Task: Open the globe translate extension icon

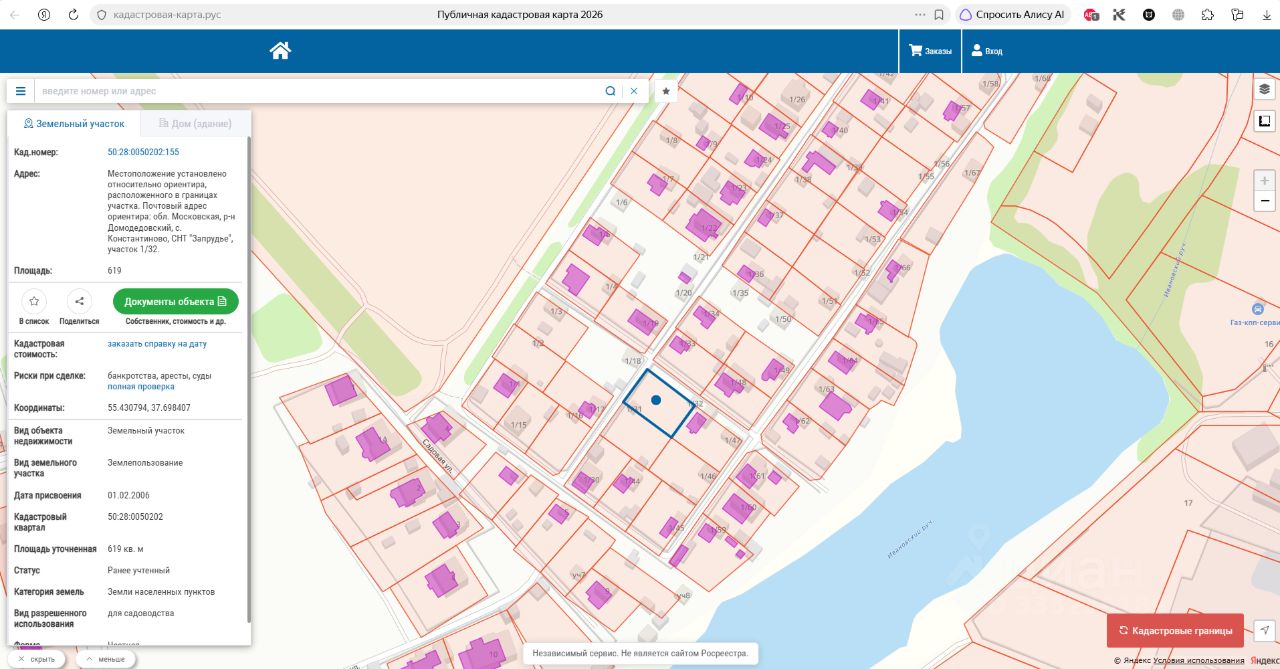Action: point(1179,15)
